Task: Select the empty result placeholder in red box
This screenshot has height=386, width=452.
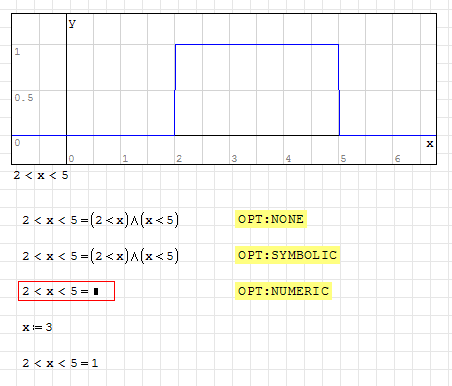Action: tap(96, 292)
